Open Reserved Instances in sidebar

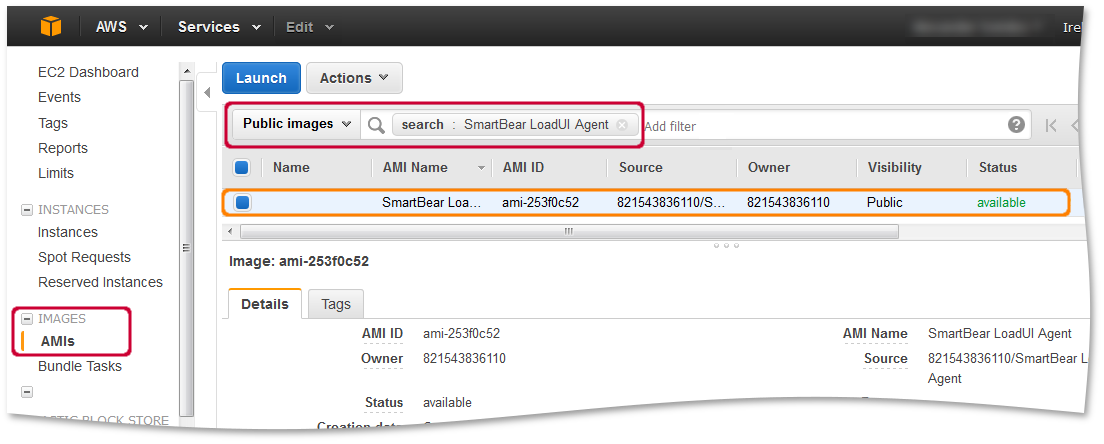pos(100,282)
